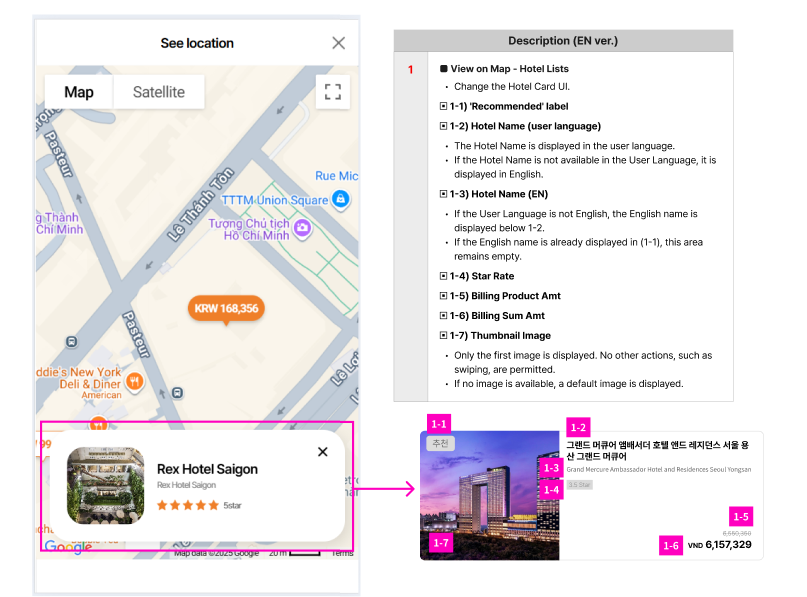807x597 pixels.
Task: Click bus stop icon near Pasteur street
Action: click(72, 342)
